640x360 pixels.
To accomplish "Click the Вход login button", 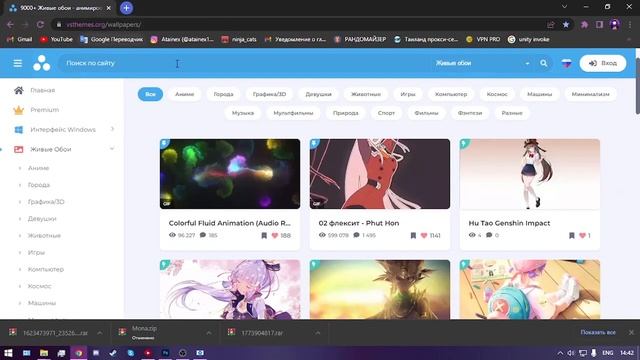I will pyautogui.click(x=603, y=63).
